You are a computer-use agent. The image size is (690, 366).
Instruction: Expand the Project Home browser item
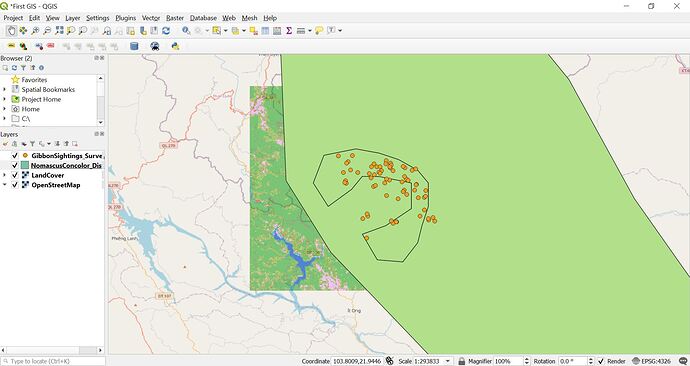pos(5,99)
